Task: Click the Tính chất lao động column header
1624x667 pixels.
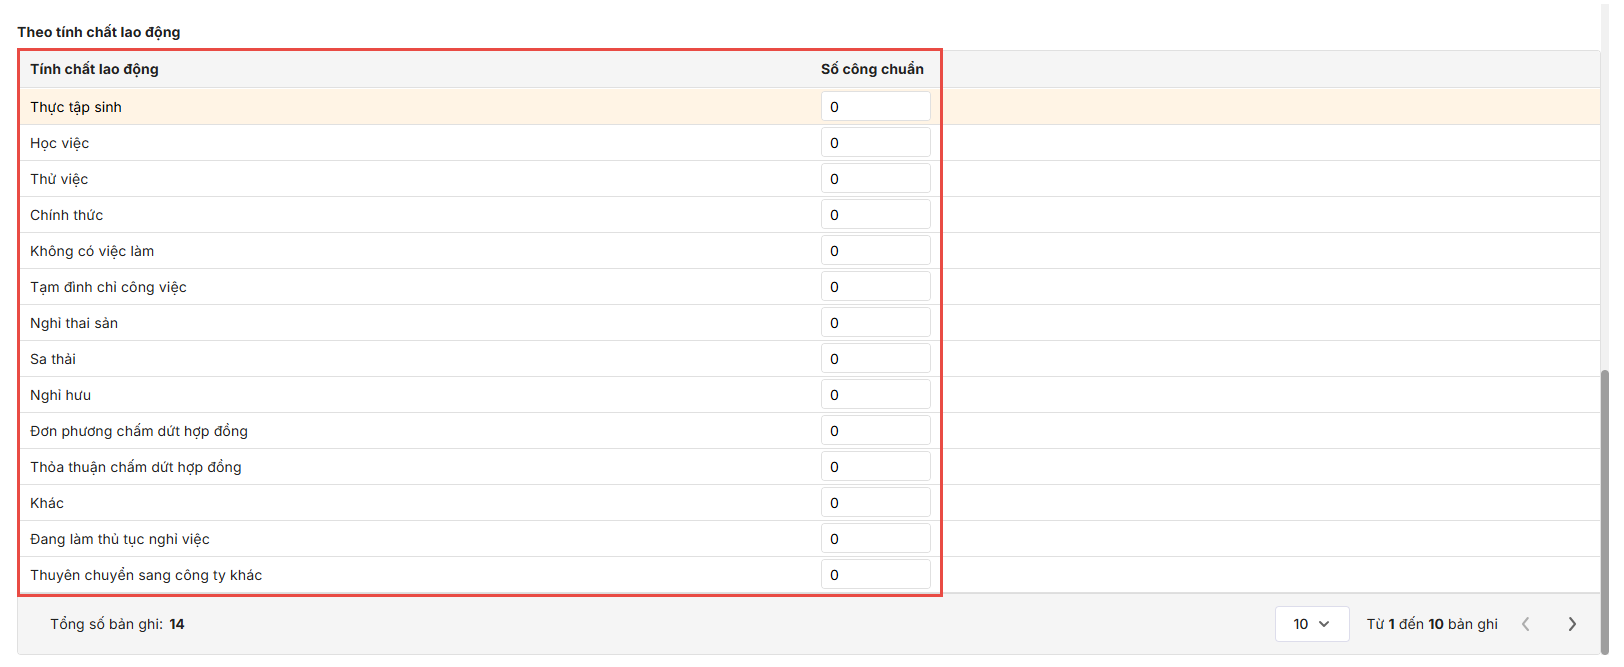Action: (x=94, y=69)
